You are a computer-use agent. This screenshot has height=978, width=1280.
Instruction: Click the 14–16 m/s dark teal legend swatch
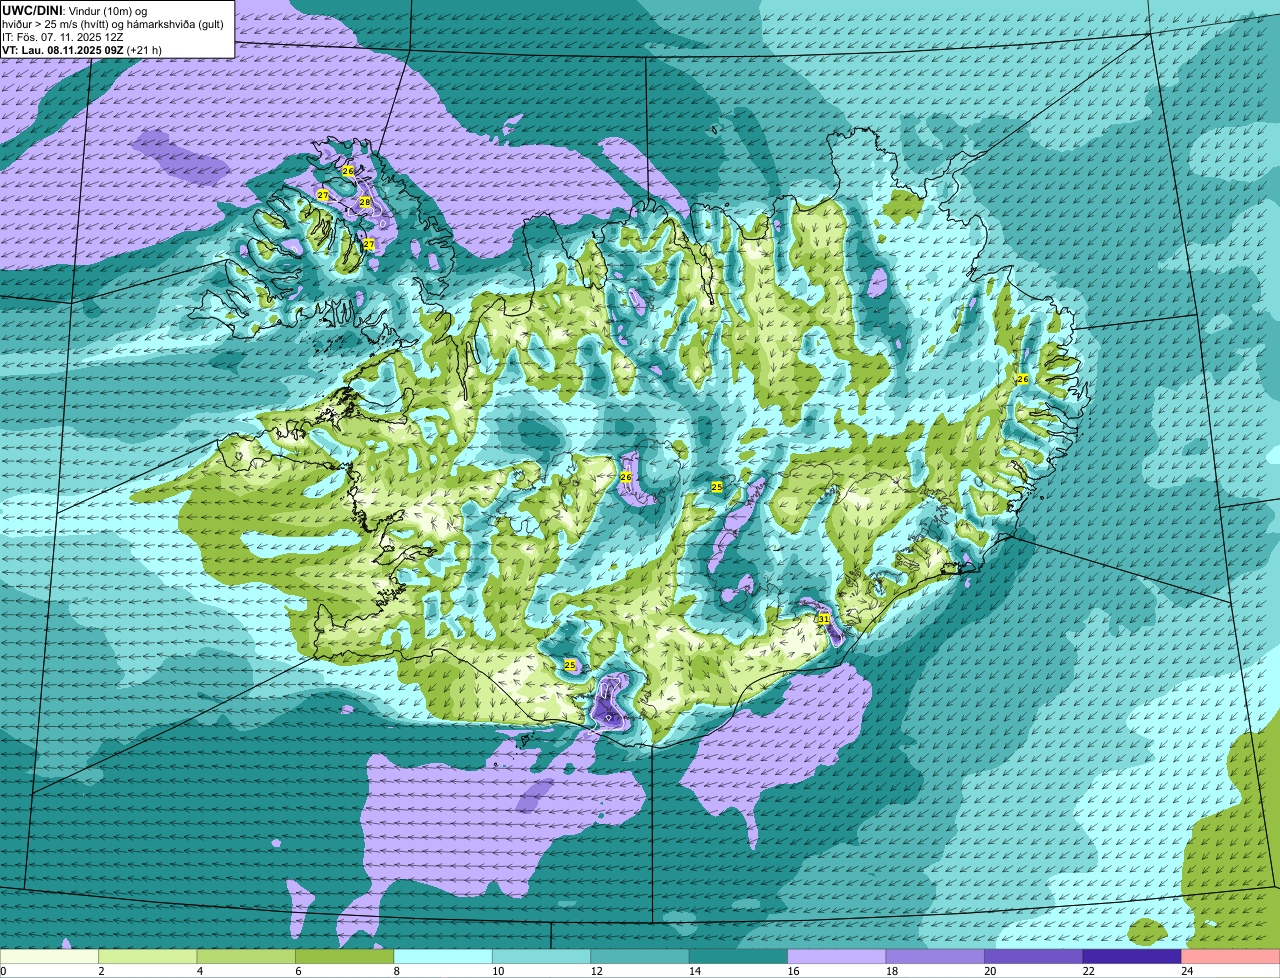(x=739, y=957)
